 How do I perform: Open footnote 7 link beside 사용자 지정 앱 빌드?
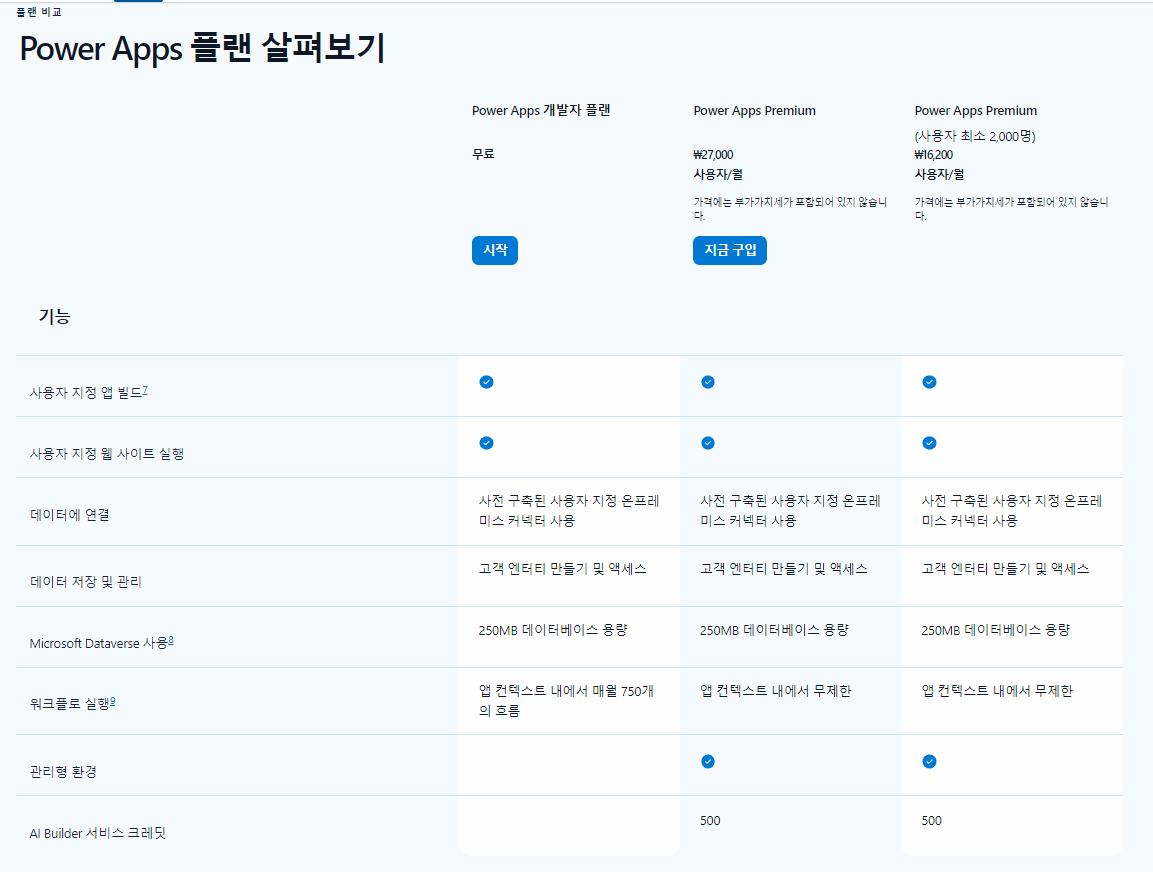[145, 390]
